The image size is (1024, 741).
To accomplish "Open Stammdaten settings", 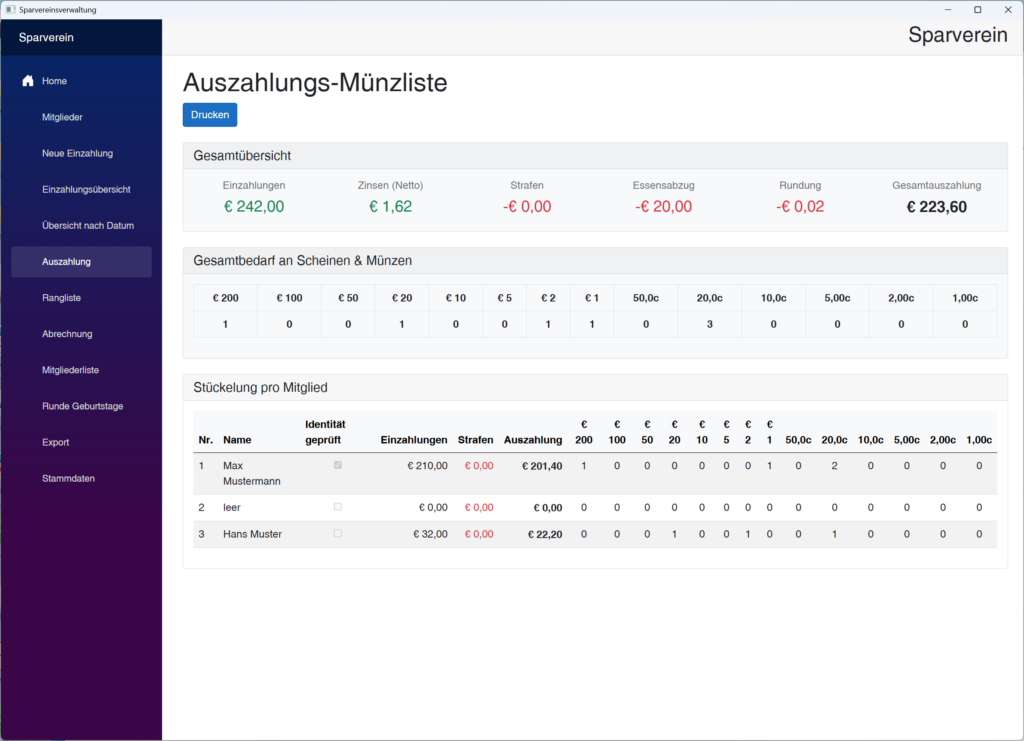I will tap(68, 478).
